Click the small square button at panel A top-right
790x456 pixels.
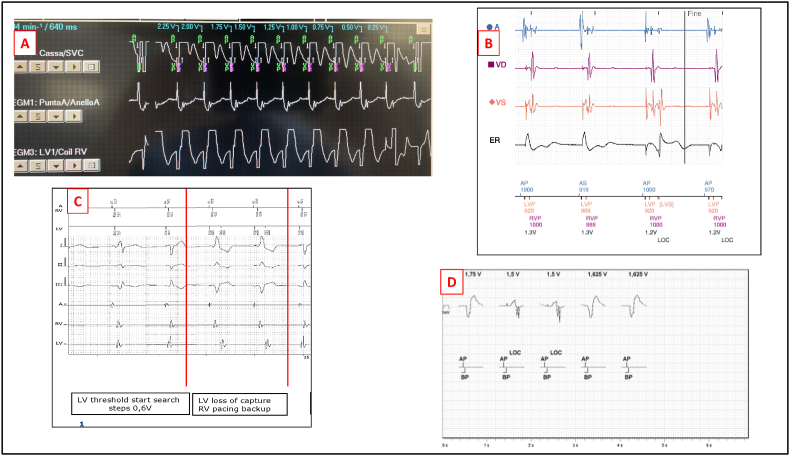pos(422,29)
